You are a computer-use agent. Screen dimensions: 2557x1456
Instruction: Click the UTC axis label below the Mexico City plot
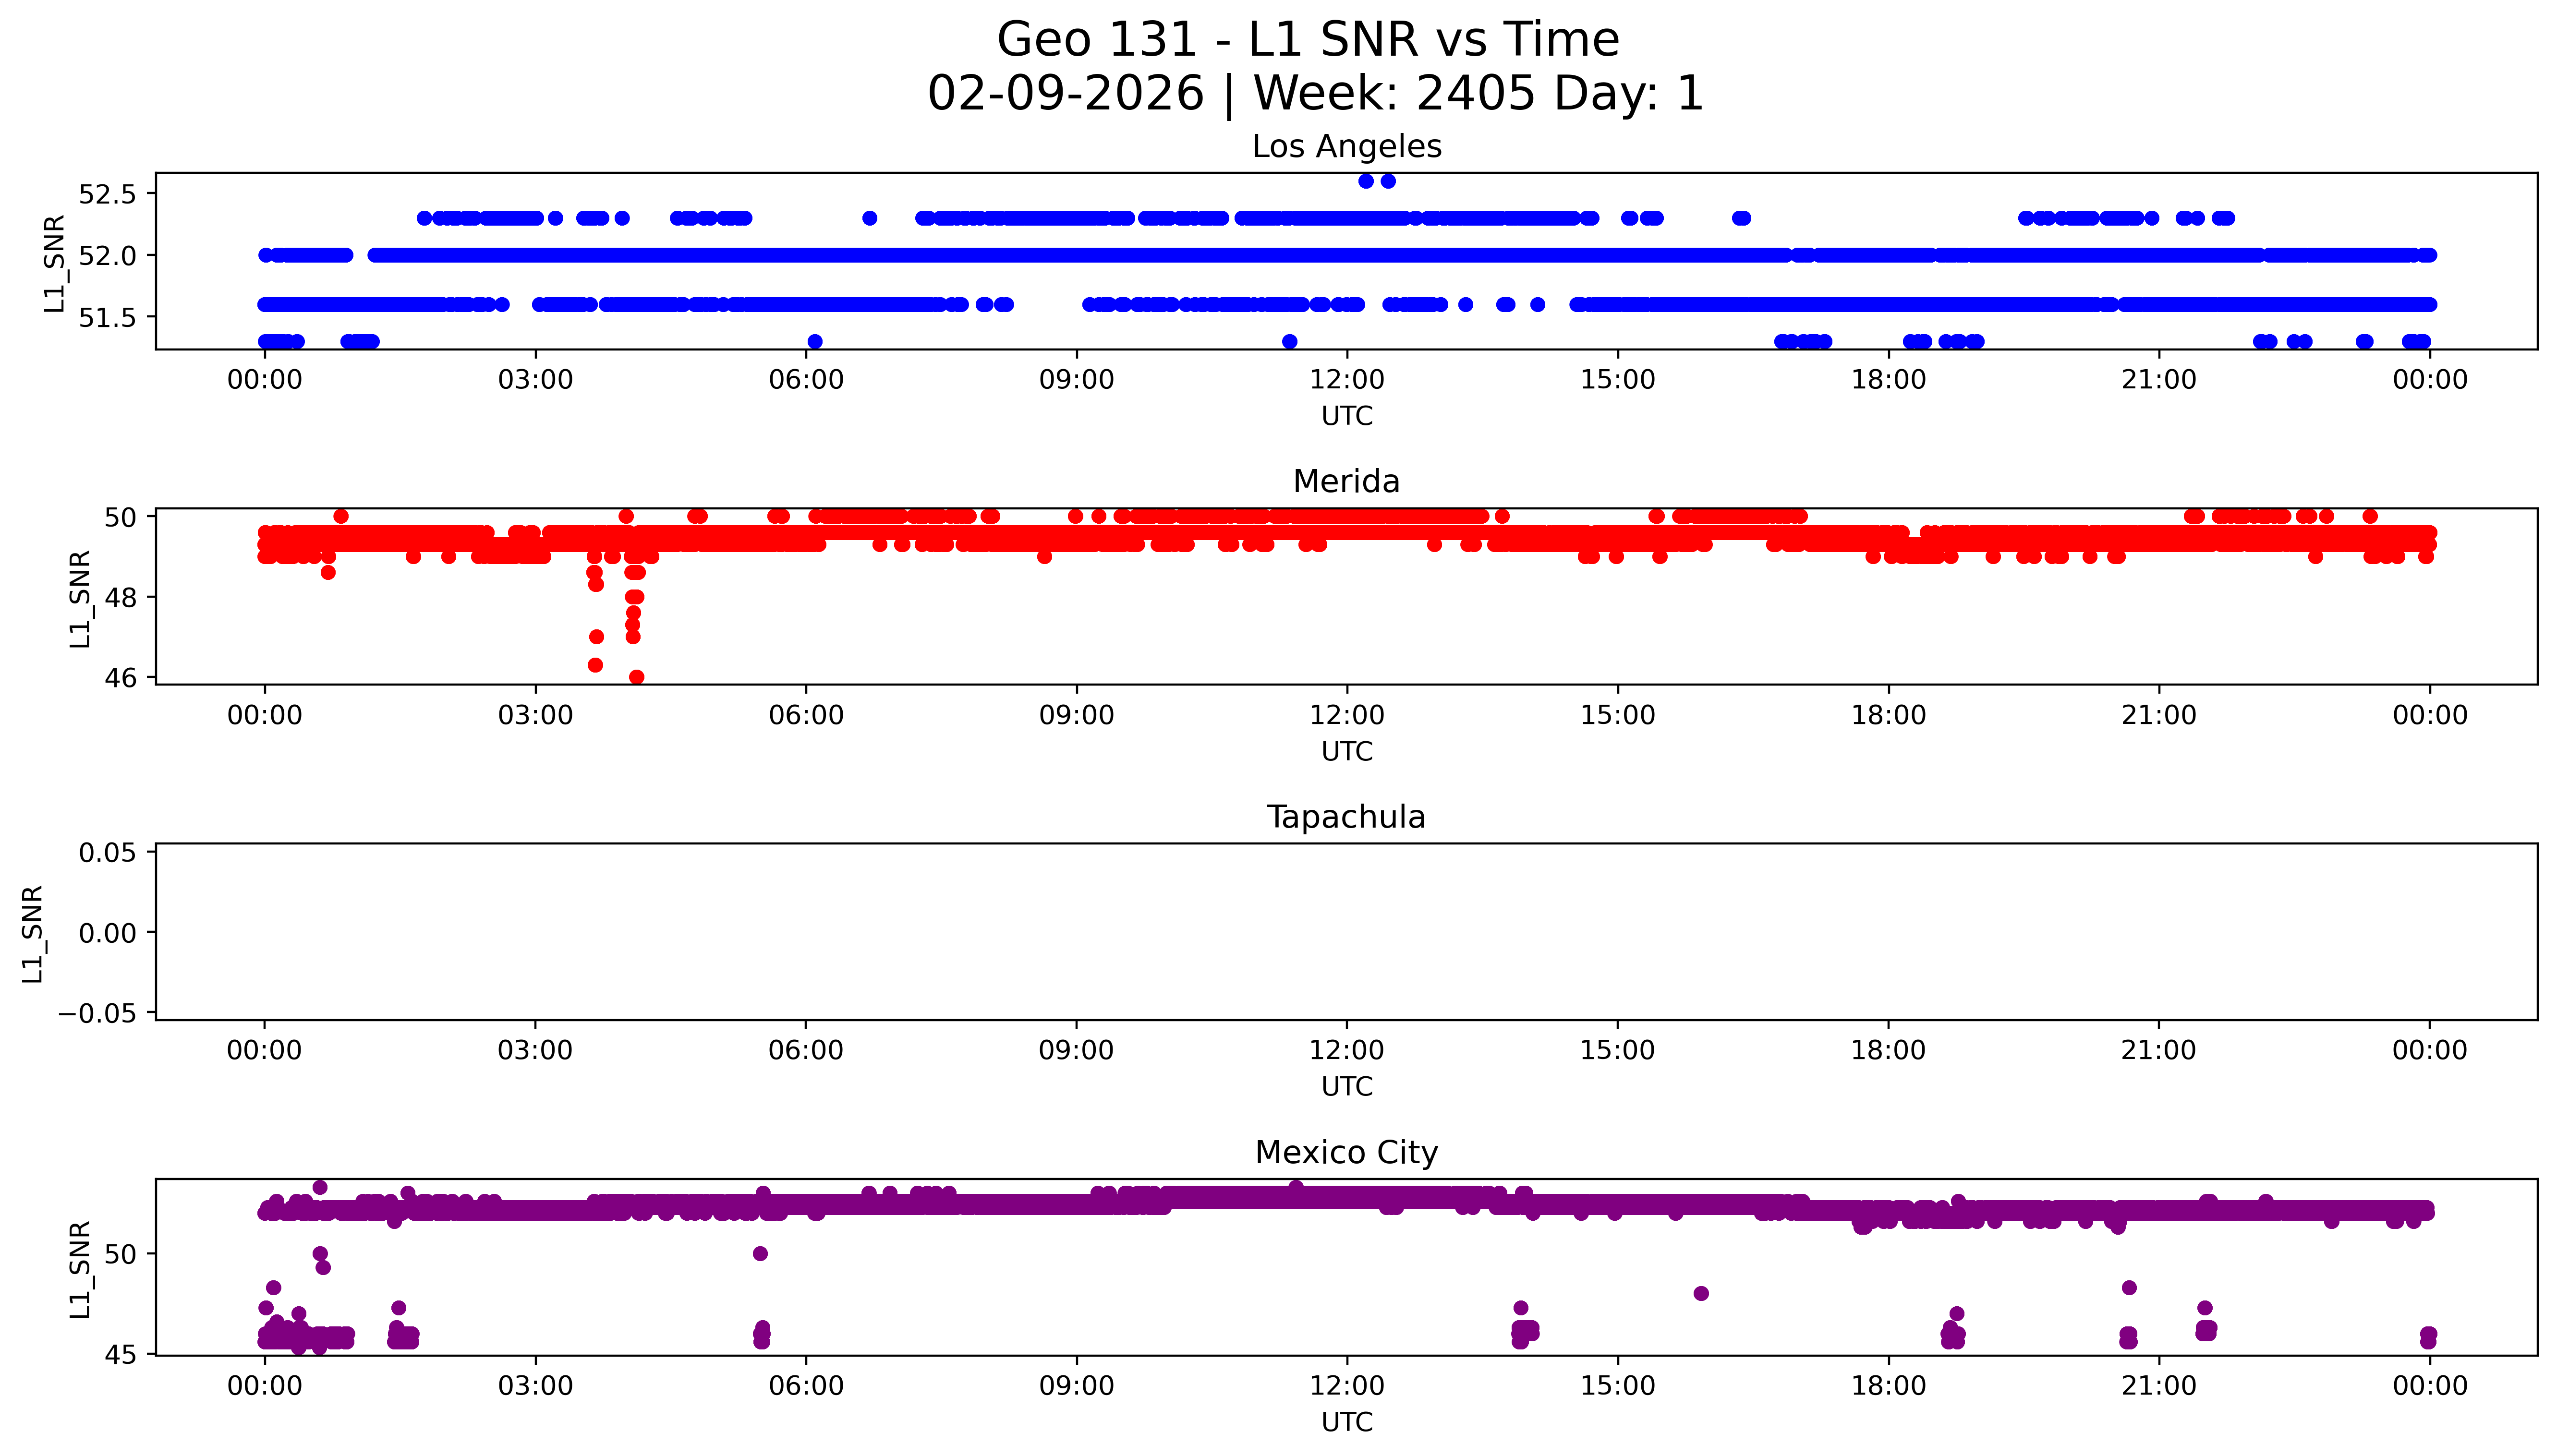click(x=1346, y=1422)
